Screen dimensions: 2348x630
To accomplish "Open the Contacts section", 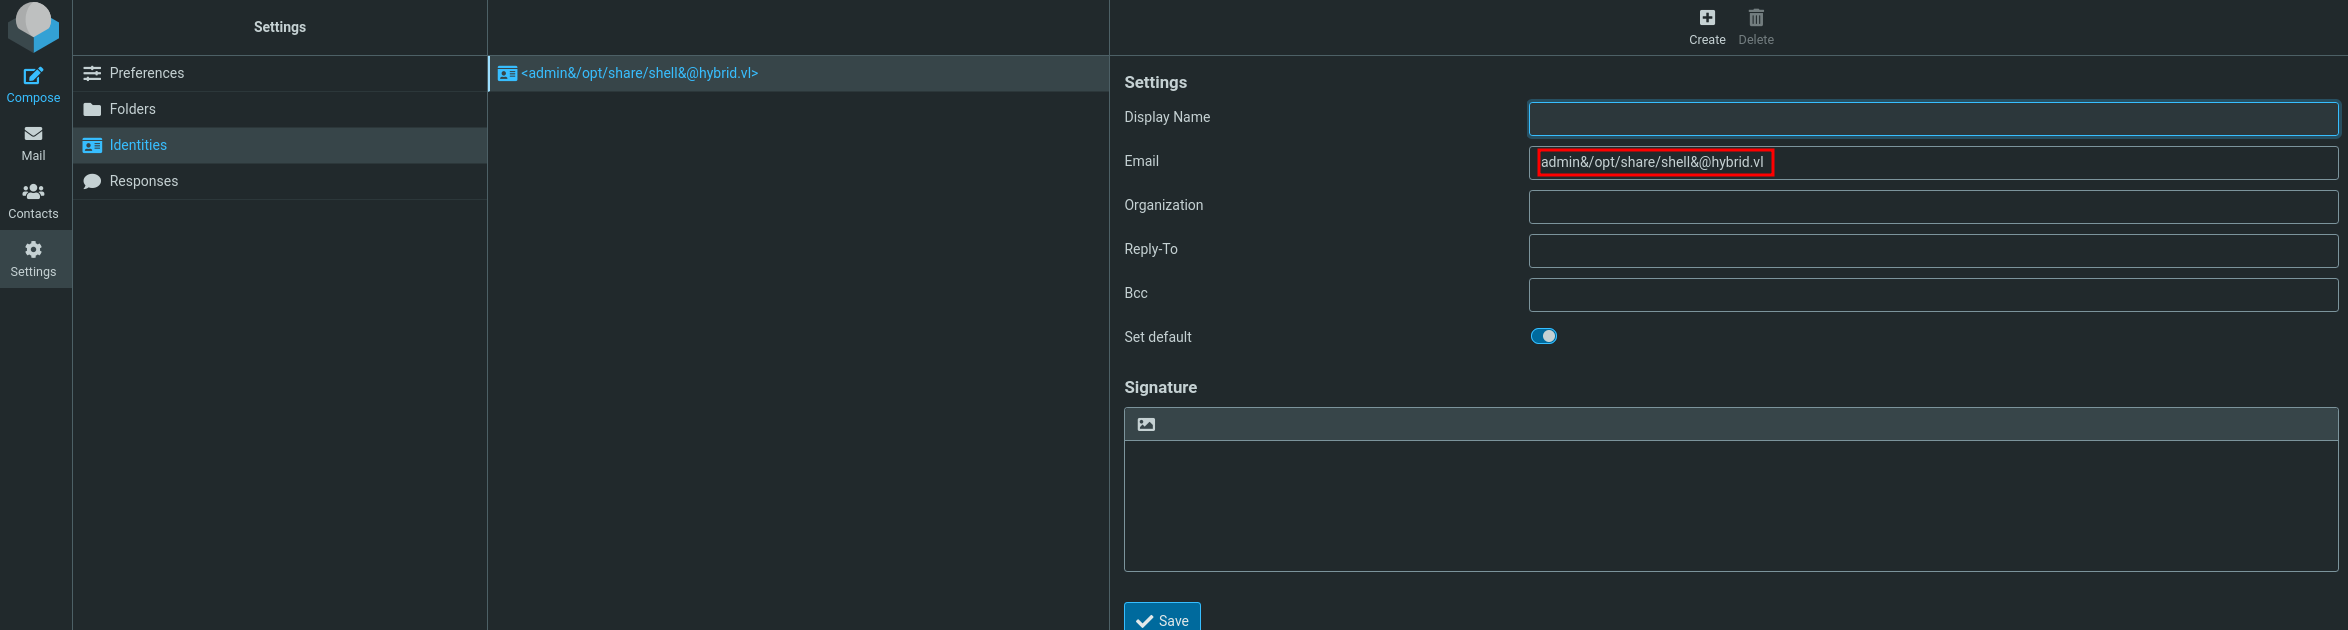I will click(33, 201).
